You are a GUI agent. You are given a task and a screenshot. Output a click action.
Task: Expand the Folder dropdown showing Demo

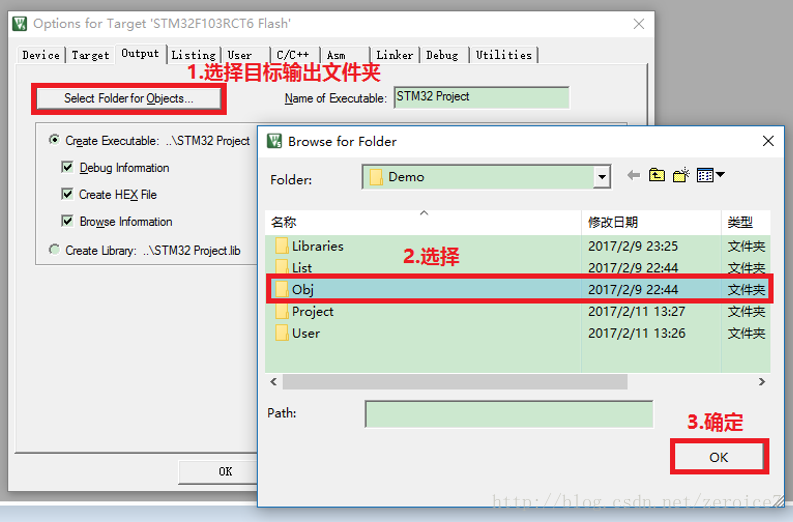(601, 177)
